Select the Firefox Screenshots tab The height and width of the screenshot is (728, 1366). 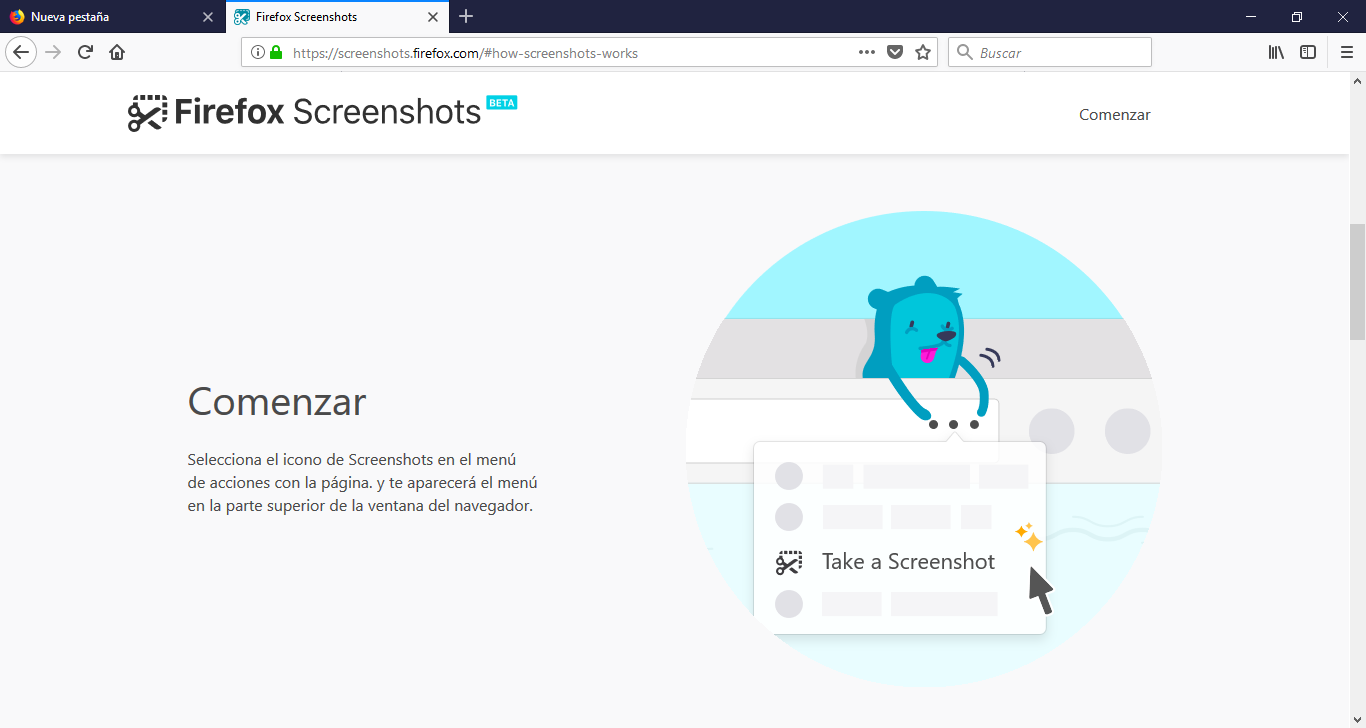point(338,17)
